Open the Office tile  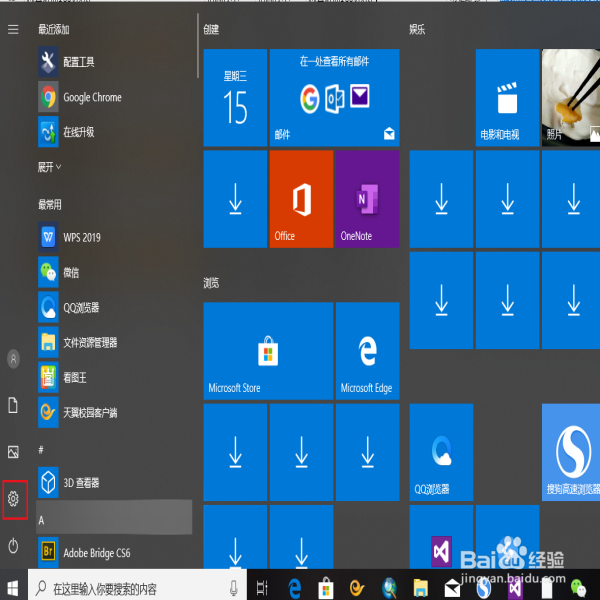coord(301,199)
